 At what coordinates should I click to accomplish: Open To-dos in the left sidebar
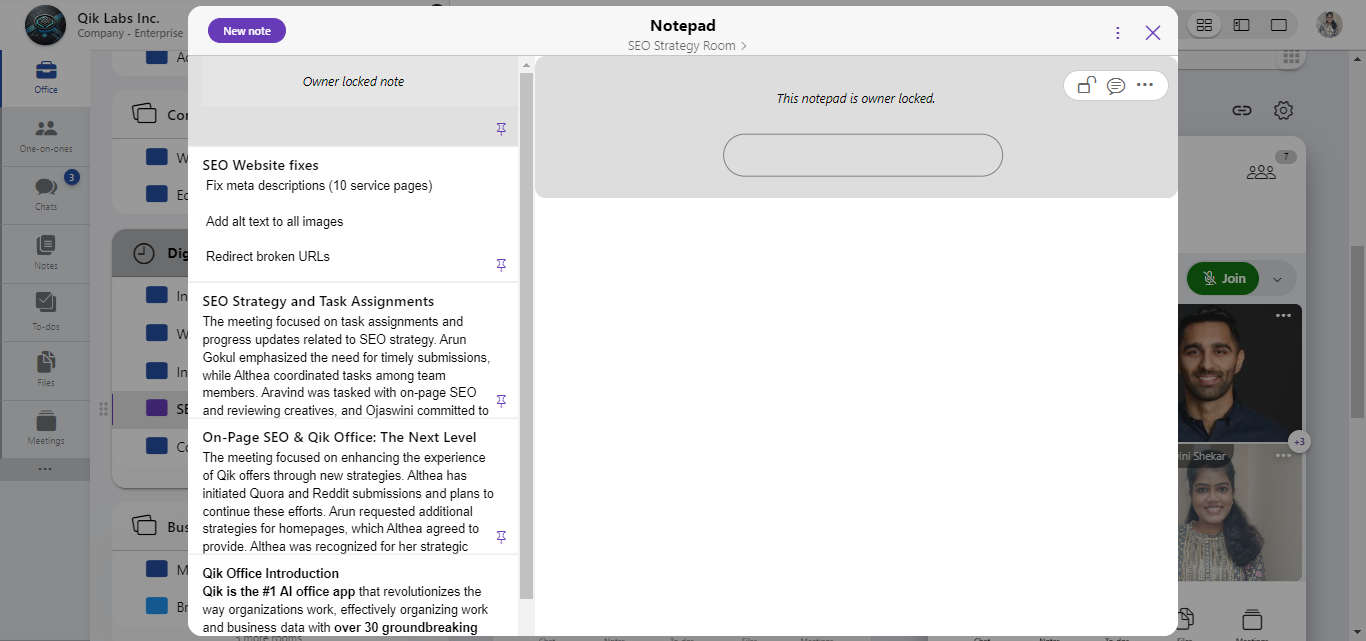[x=46, y=310]
